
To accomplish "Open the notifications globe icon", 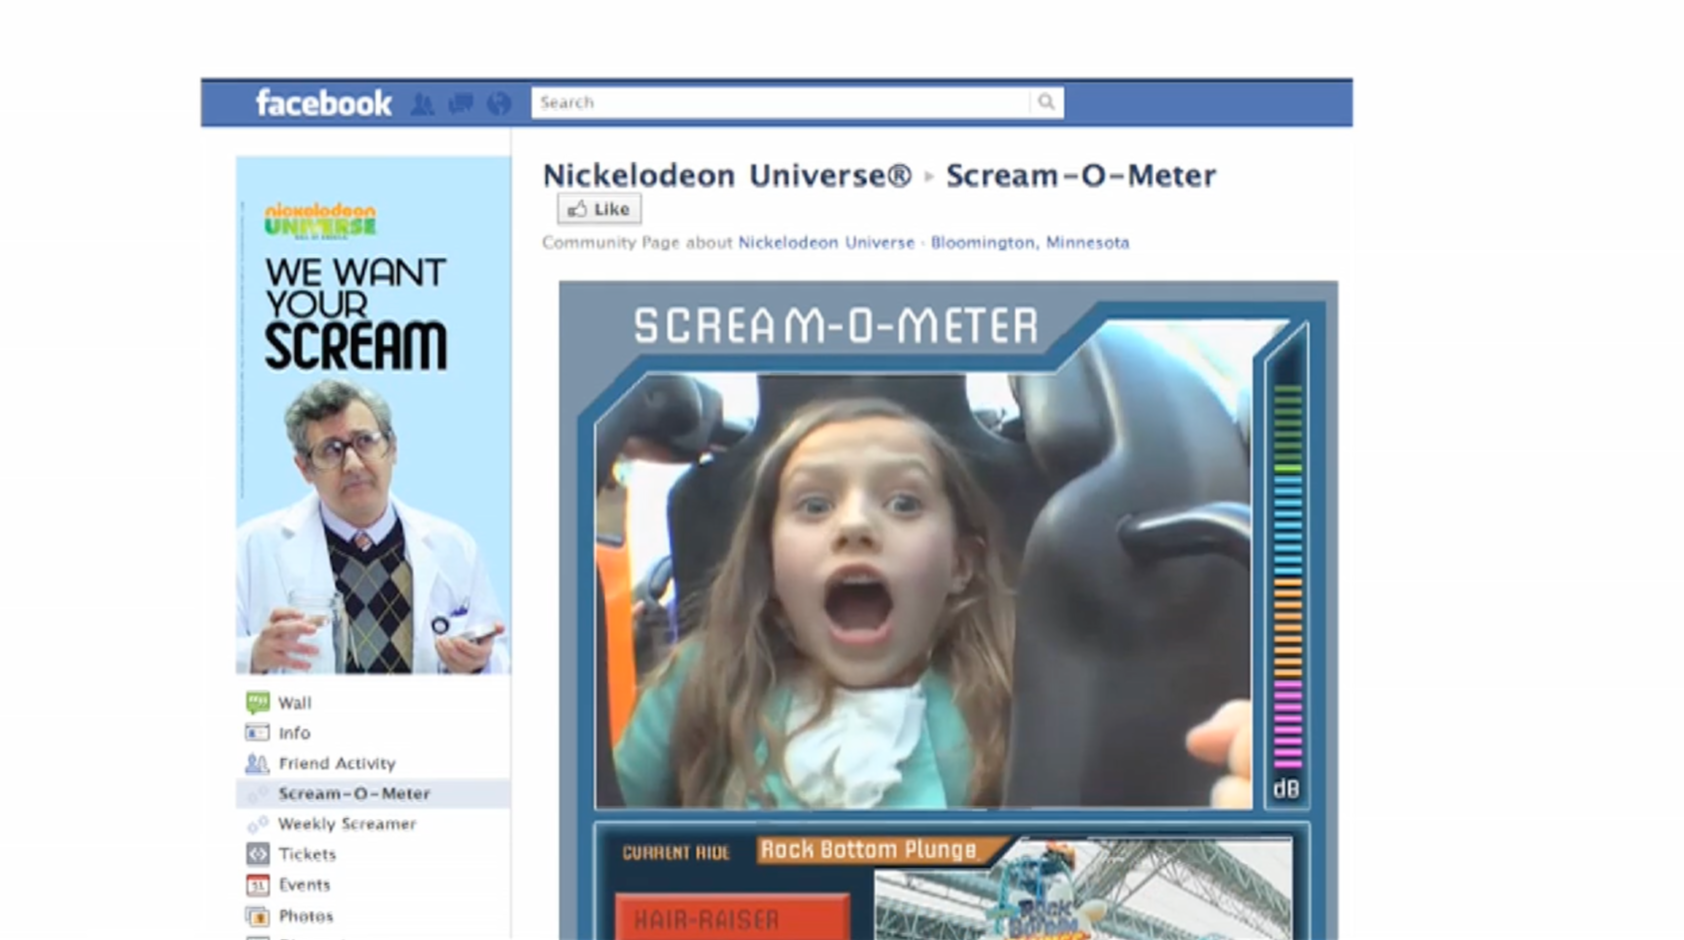I will tap(498, 103).
